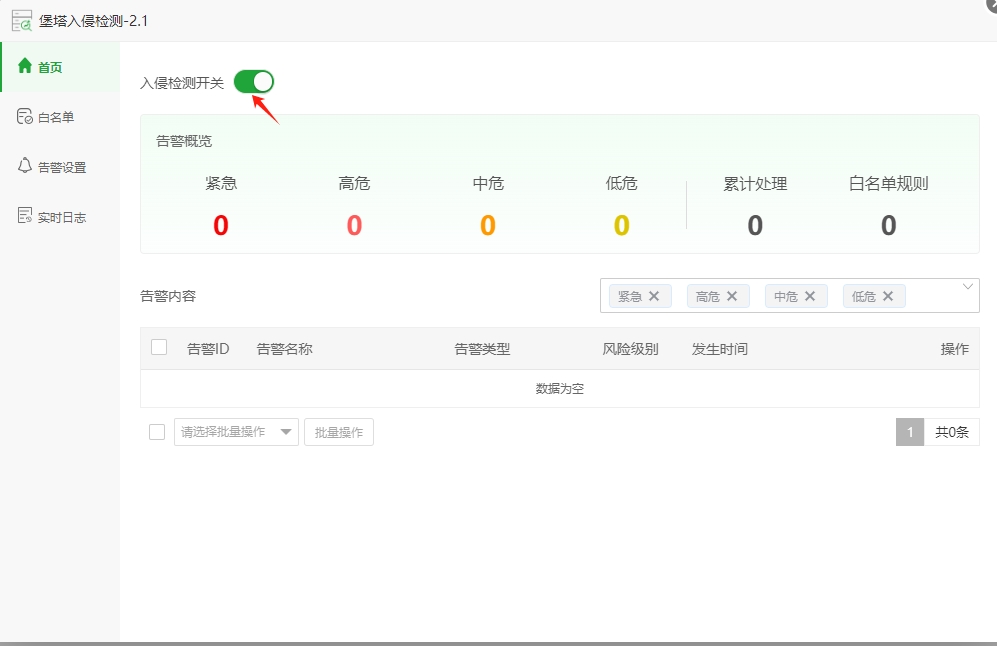Click the 批量操作 button

(339, 432)
